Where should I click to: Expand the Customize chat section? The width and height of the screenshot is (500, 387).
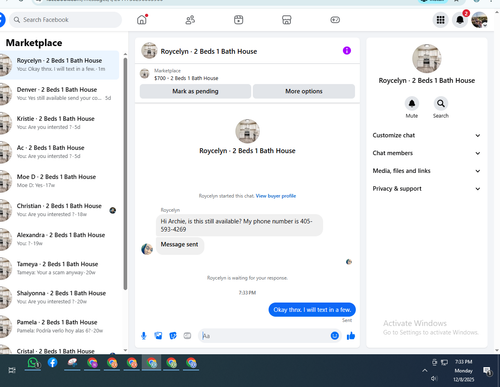(427, 135)
